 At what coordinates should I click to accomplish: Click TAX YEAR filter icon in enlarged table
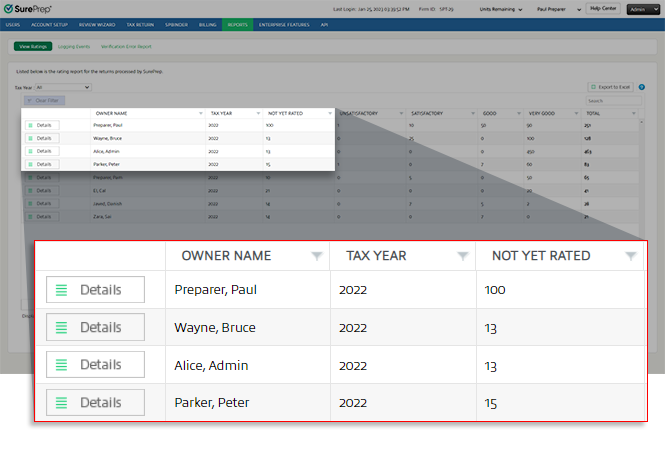[x=463, y=256]
